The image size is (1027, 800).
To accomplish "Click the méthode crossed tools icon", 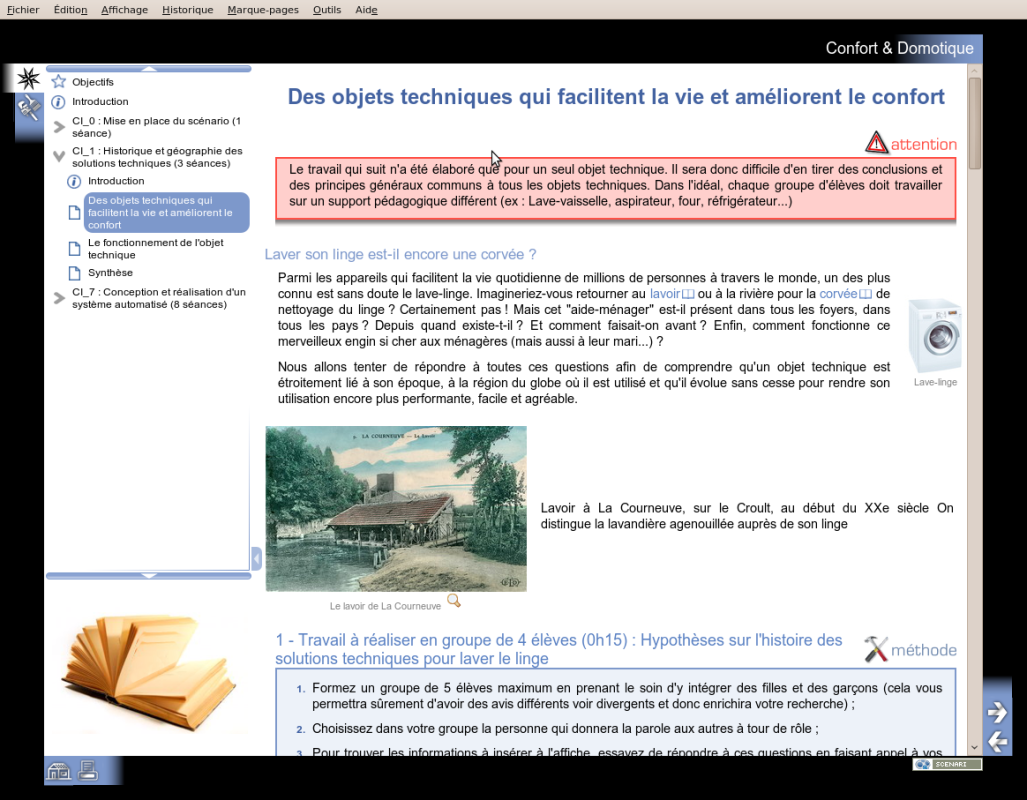I will coord(876,649).
